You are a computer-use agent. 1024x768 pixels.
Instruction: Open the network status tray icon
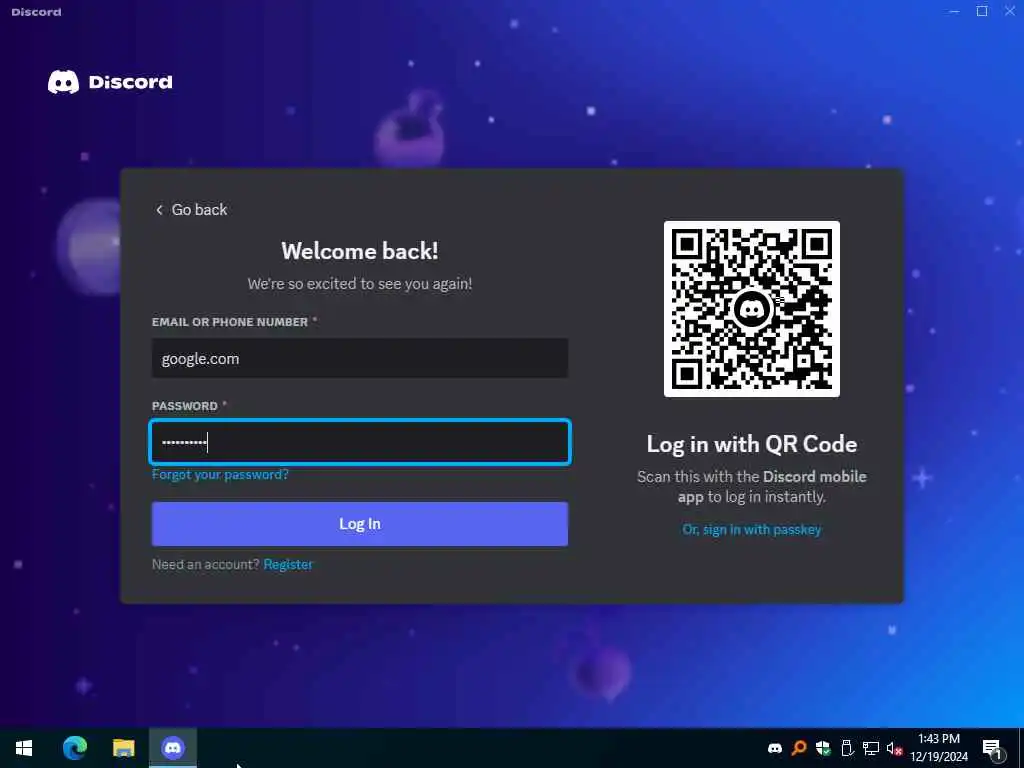tap(871, 748)
